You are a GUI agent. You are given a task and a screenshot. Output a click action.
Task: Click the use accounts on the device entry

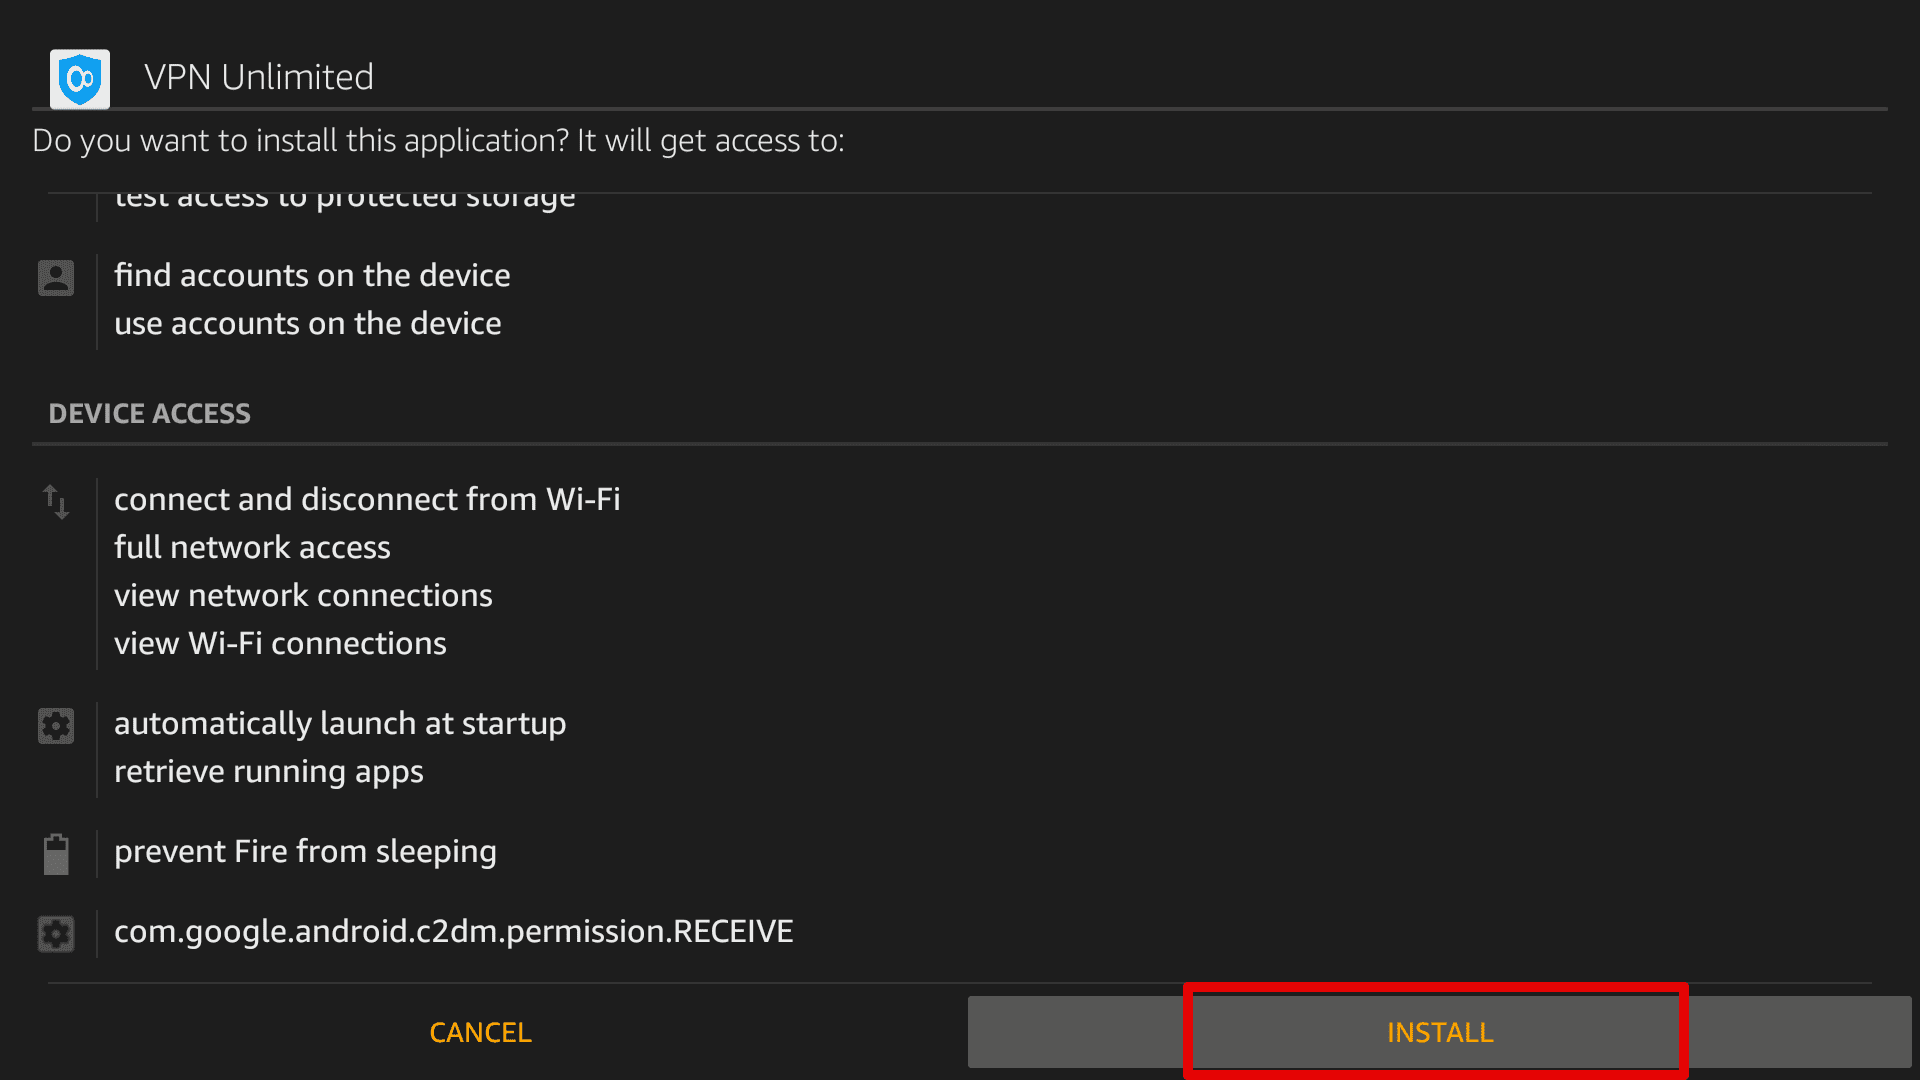tap(307, 323)
